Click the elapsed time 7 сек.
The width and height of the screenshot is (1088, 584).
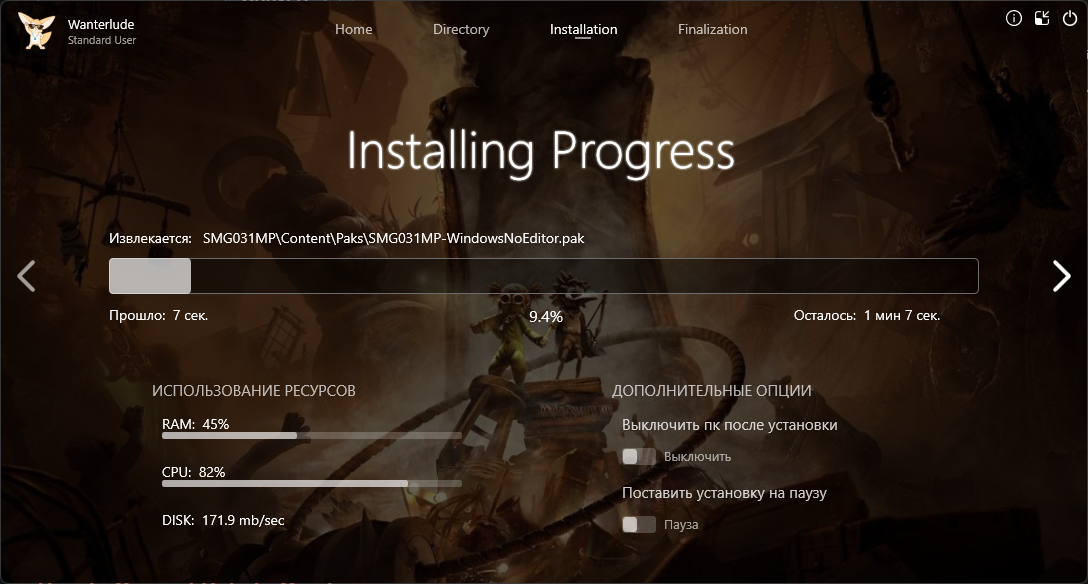[190, 316]
